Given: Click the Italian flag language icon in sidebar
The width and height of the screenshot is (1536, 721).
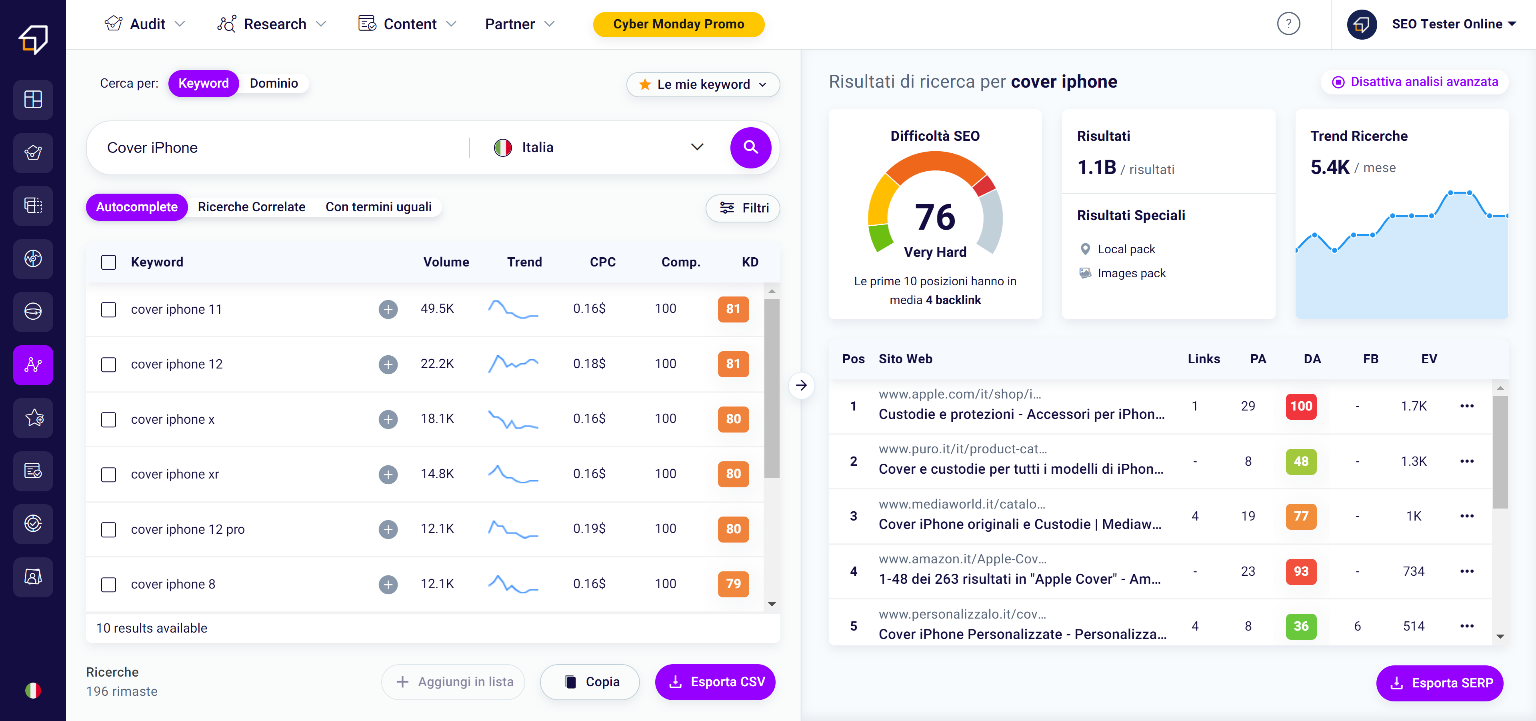Looking at the screenshot, I should [x=33, y=690].
